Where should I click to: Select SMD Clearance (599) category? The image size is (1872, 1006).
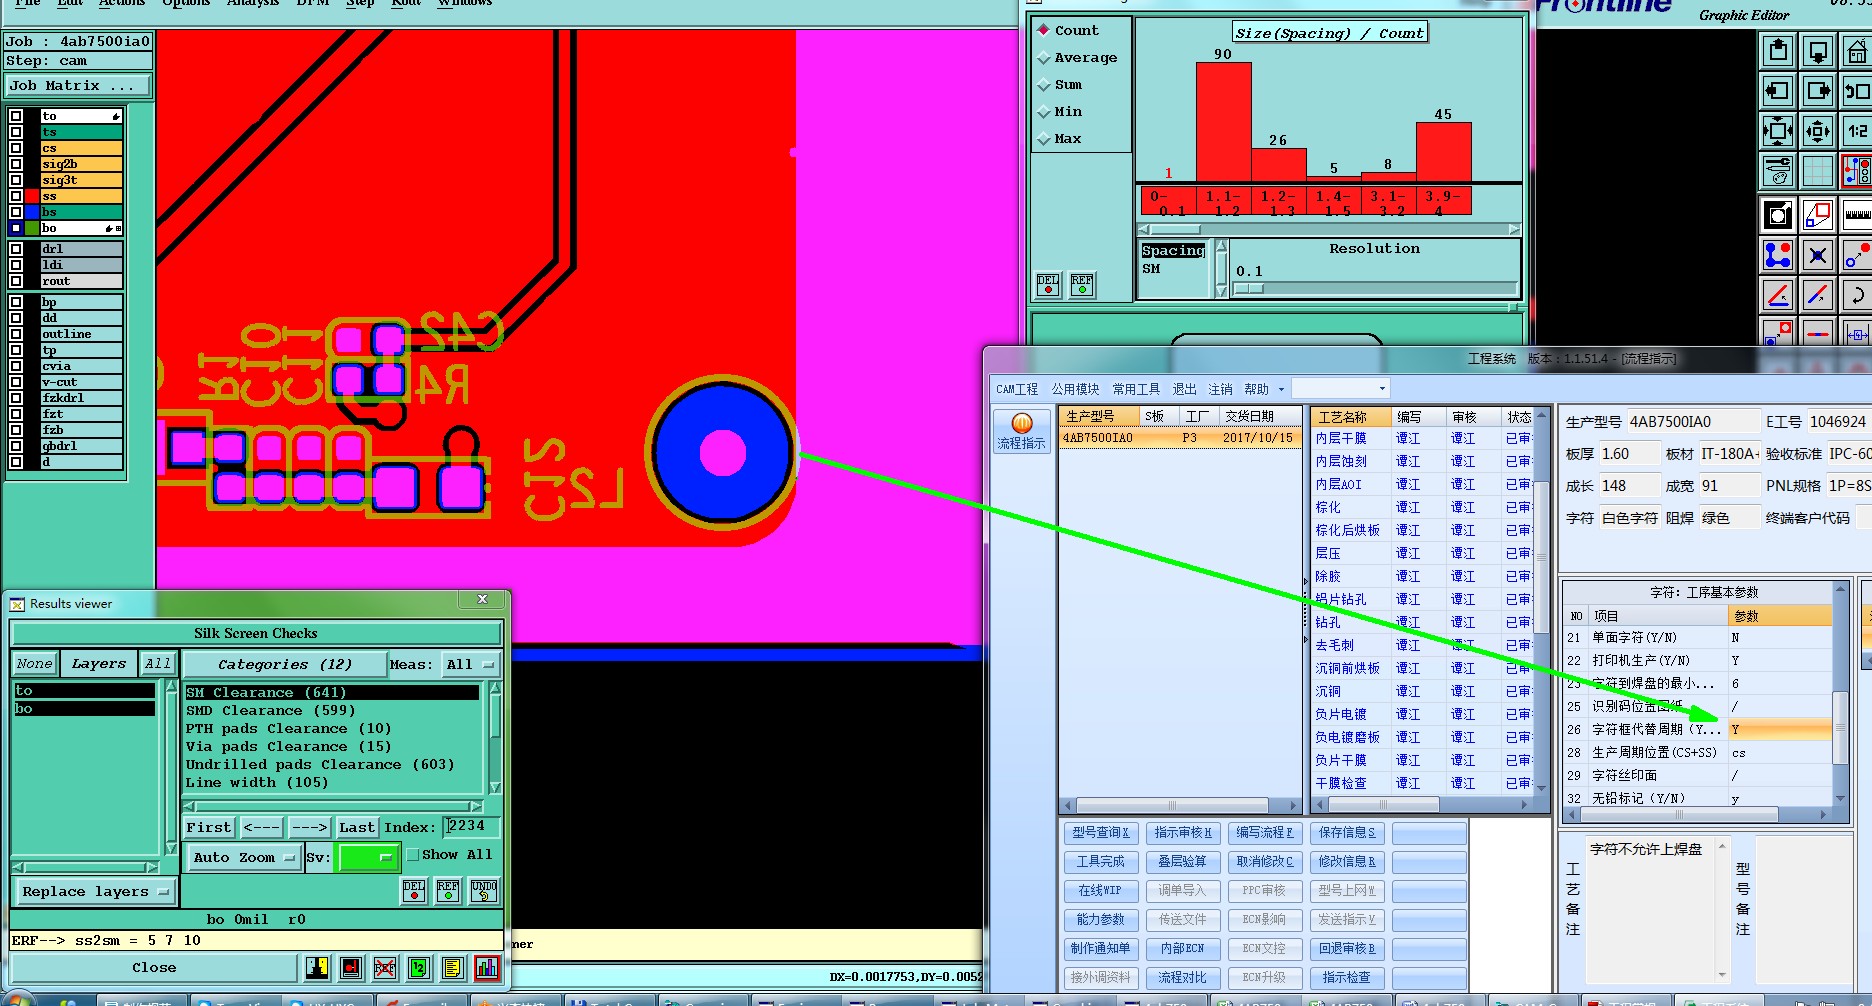(334, 711)
